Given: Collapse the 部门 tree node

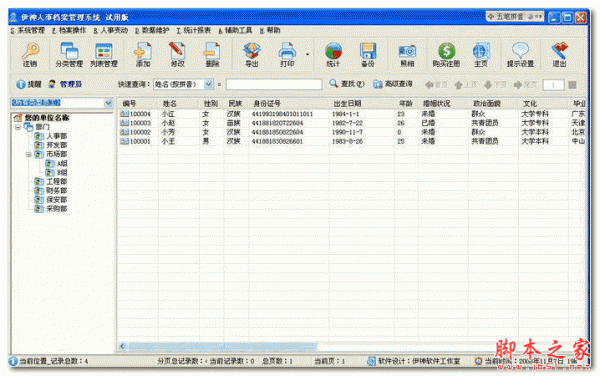Looking at the screenshot, I should click(18, 127).
